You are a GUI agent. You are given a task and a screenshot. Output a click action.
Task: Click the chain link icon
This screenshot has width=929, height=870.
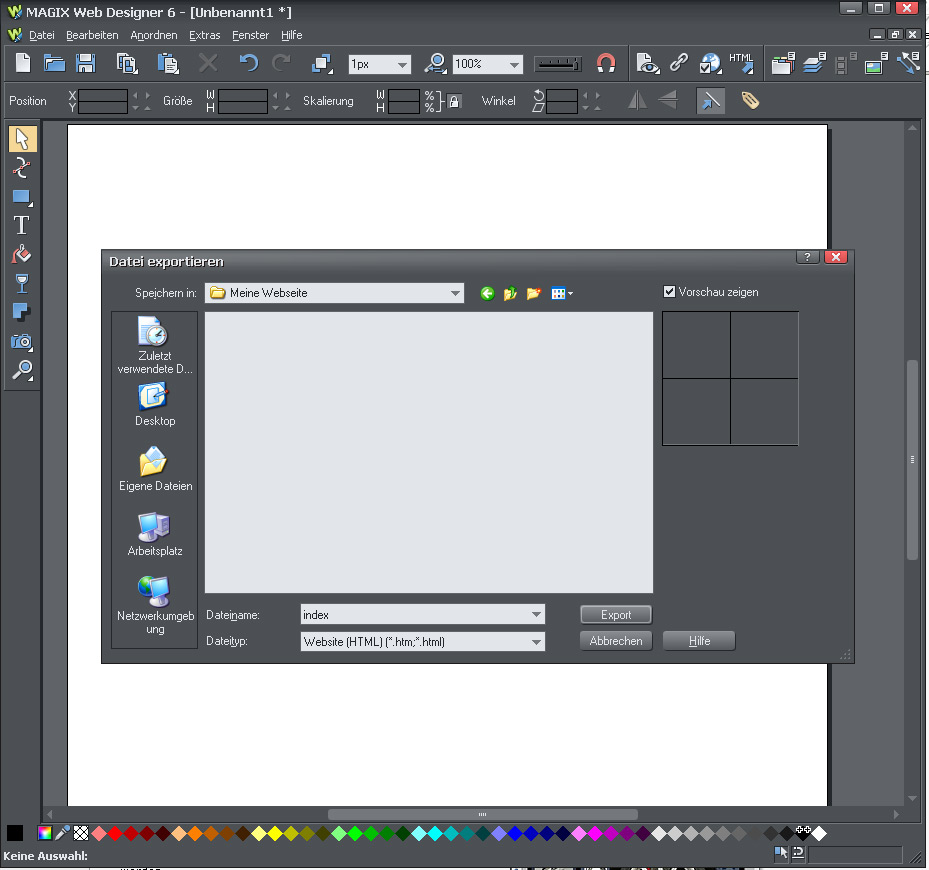679,62
